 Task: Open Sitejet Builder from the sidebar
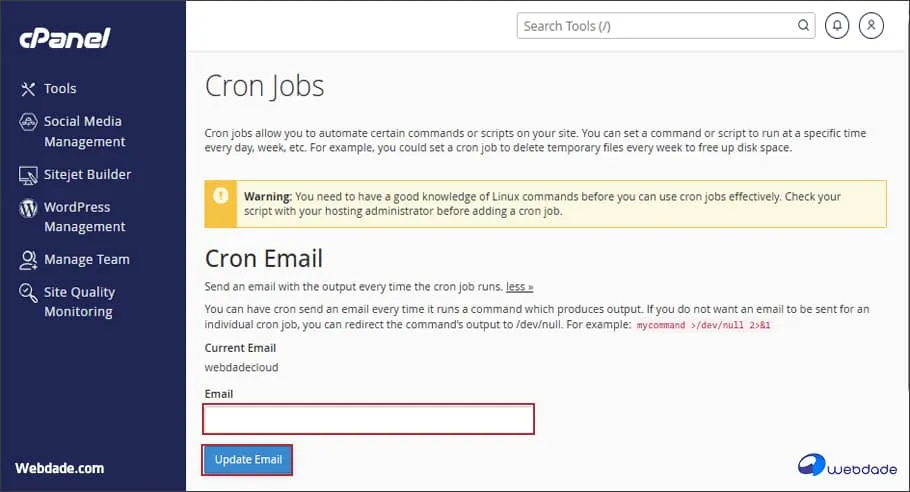(87, 175)
